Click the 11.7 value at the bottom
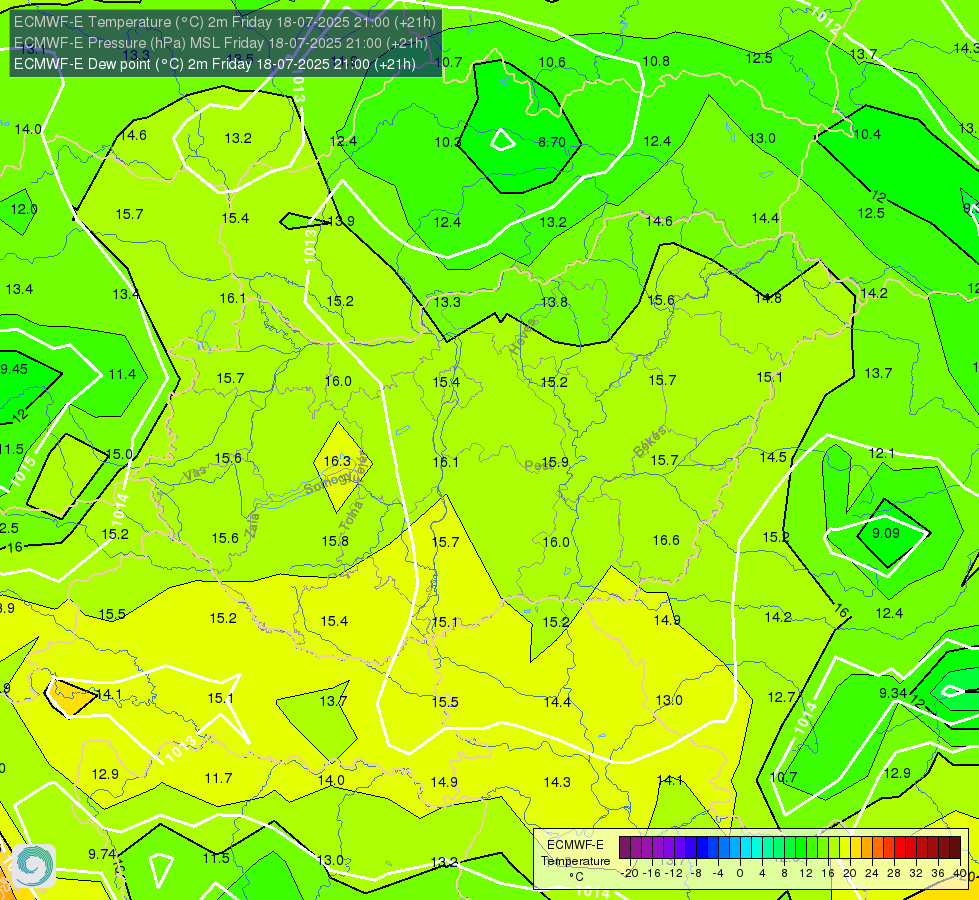The width and height of the screenshot is (979, 900). [x=219, y=778]
